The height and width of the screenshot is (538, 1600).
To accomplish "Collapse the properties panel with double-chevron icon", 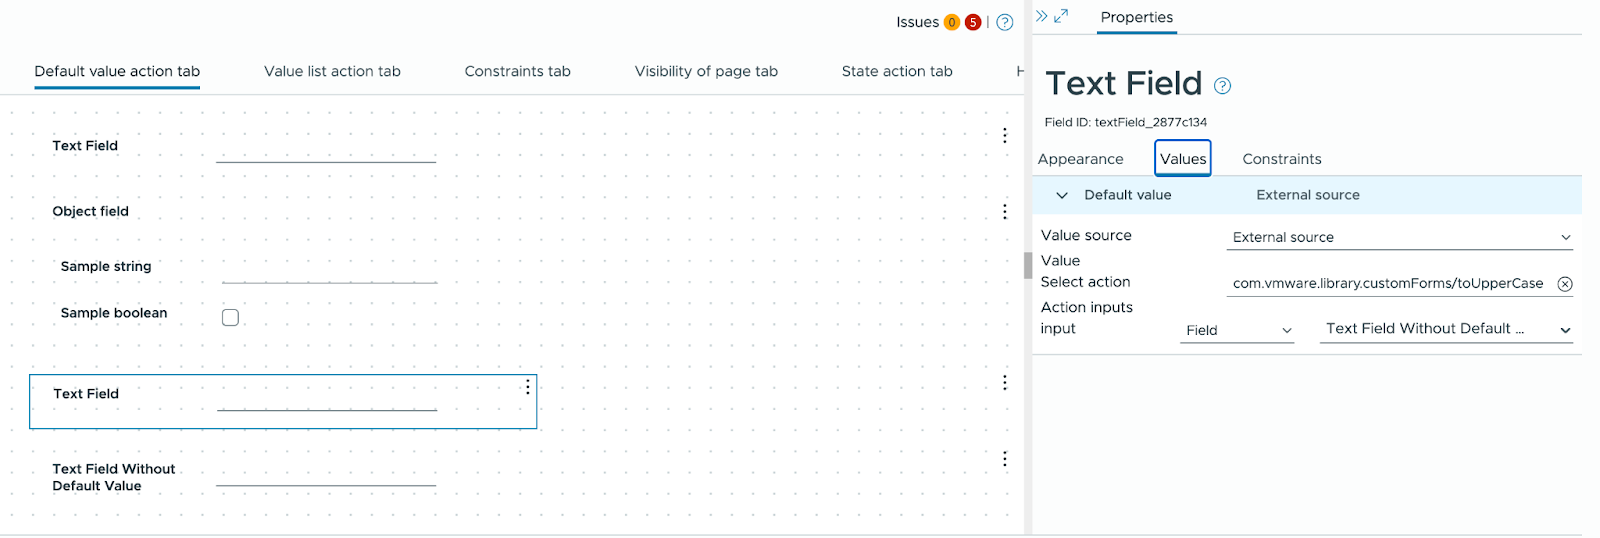I will click(x=1041, y=16).
